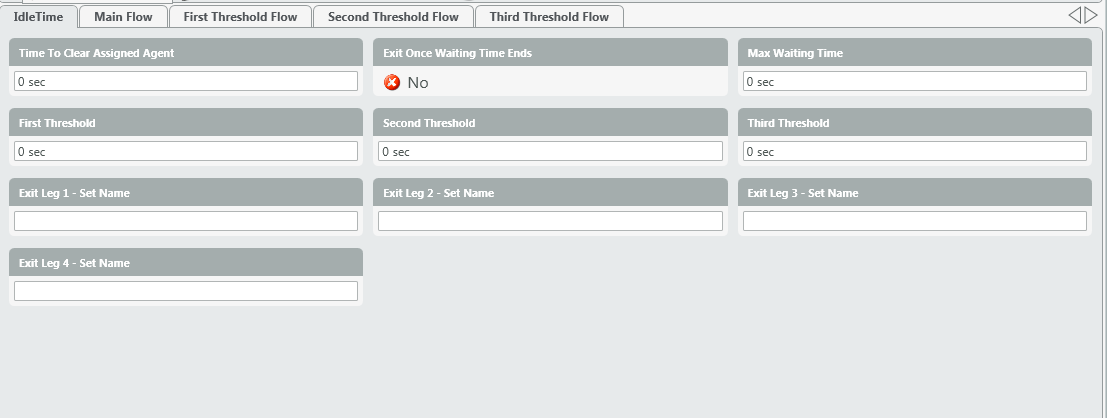Switch to the IdleTime tab
The image size is (1107, 418).
coord(39,17)
